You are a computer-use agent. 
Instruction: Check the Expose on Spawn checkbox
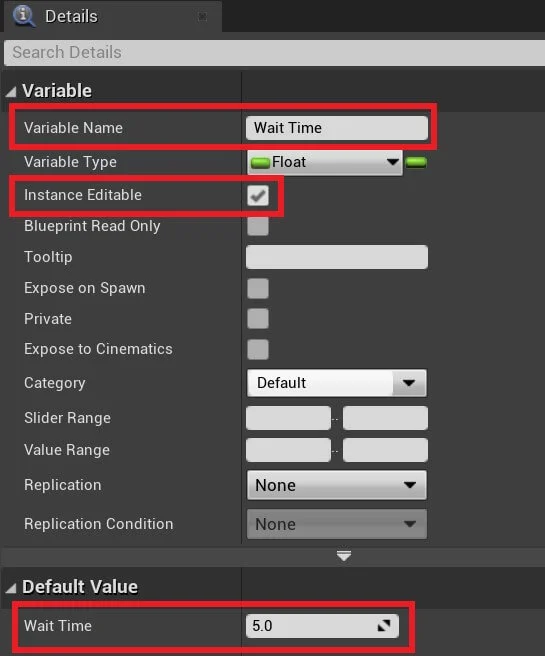coord(258,288)
